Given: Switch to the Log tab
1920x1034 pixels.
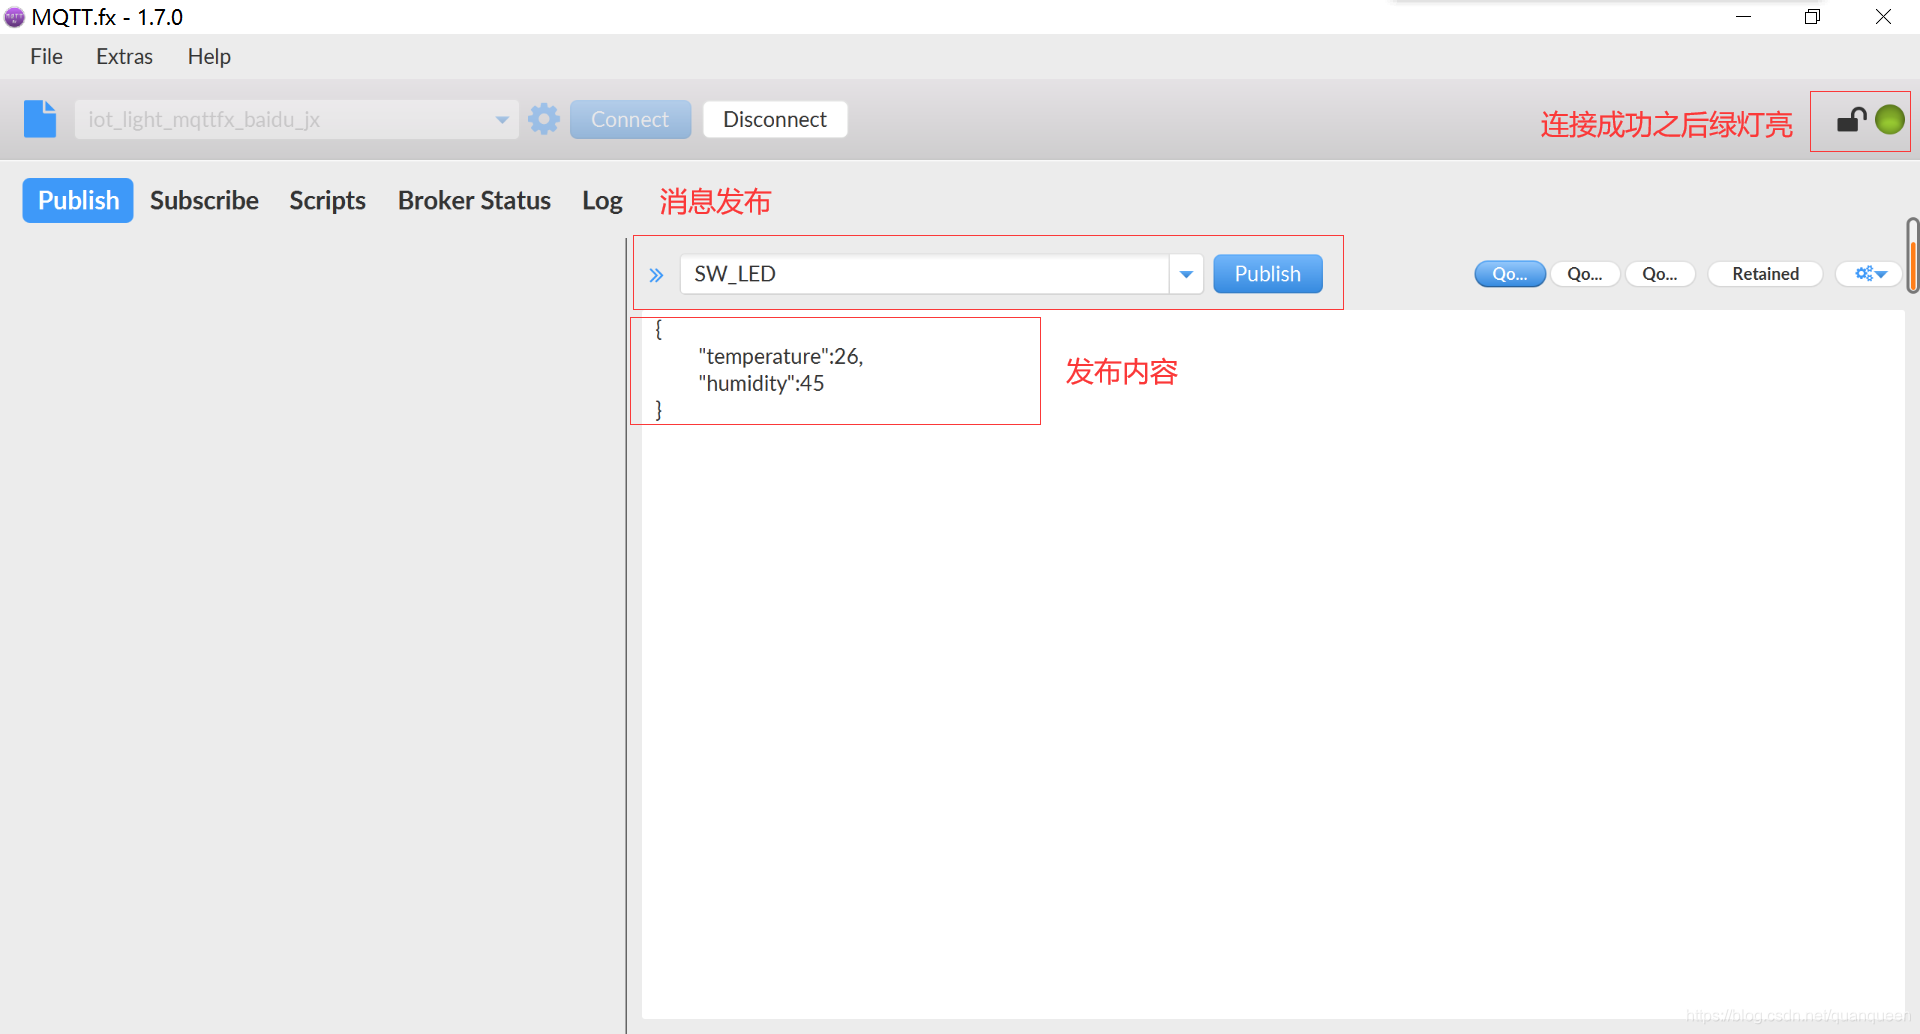Looking at the screenshot, I should (602, 201).
